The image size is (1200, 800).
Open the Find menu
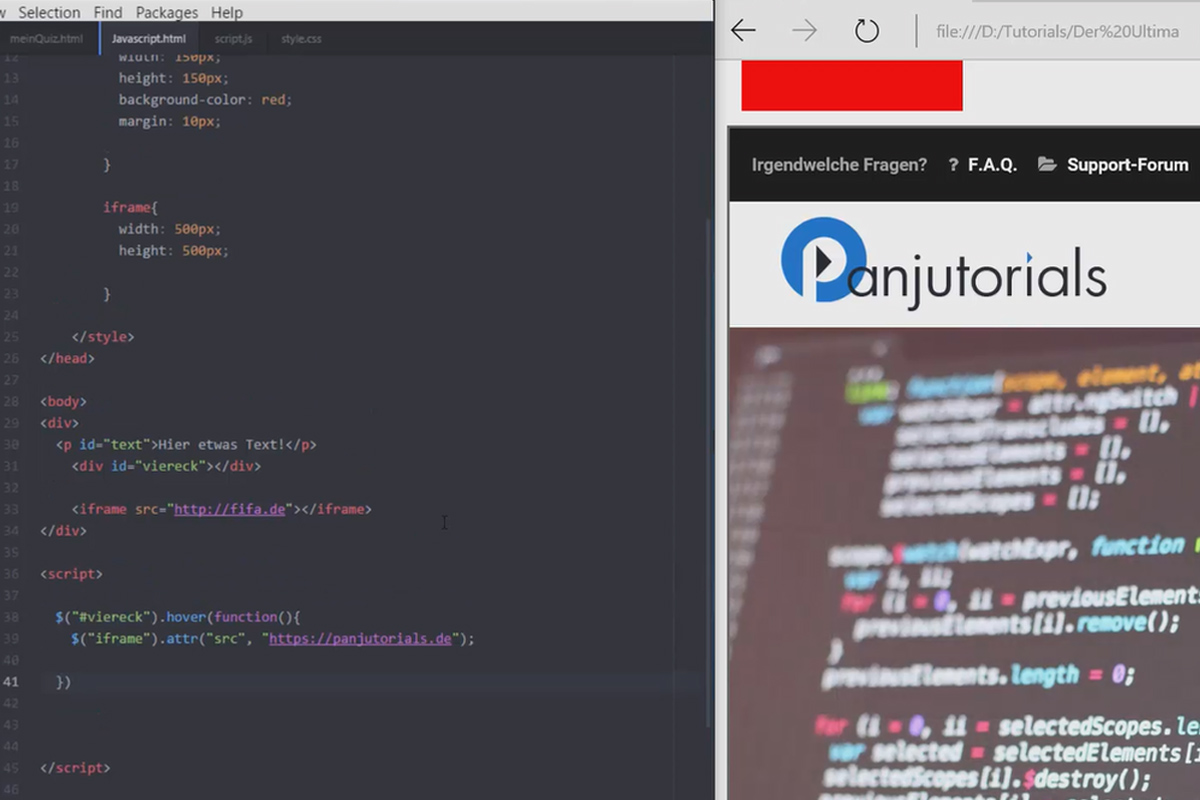coord(108,12)
